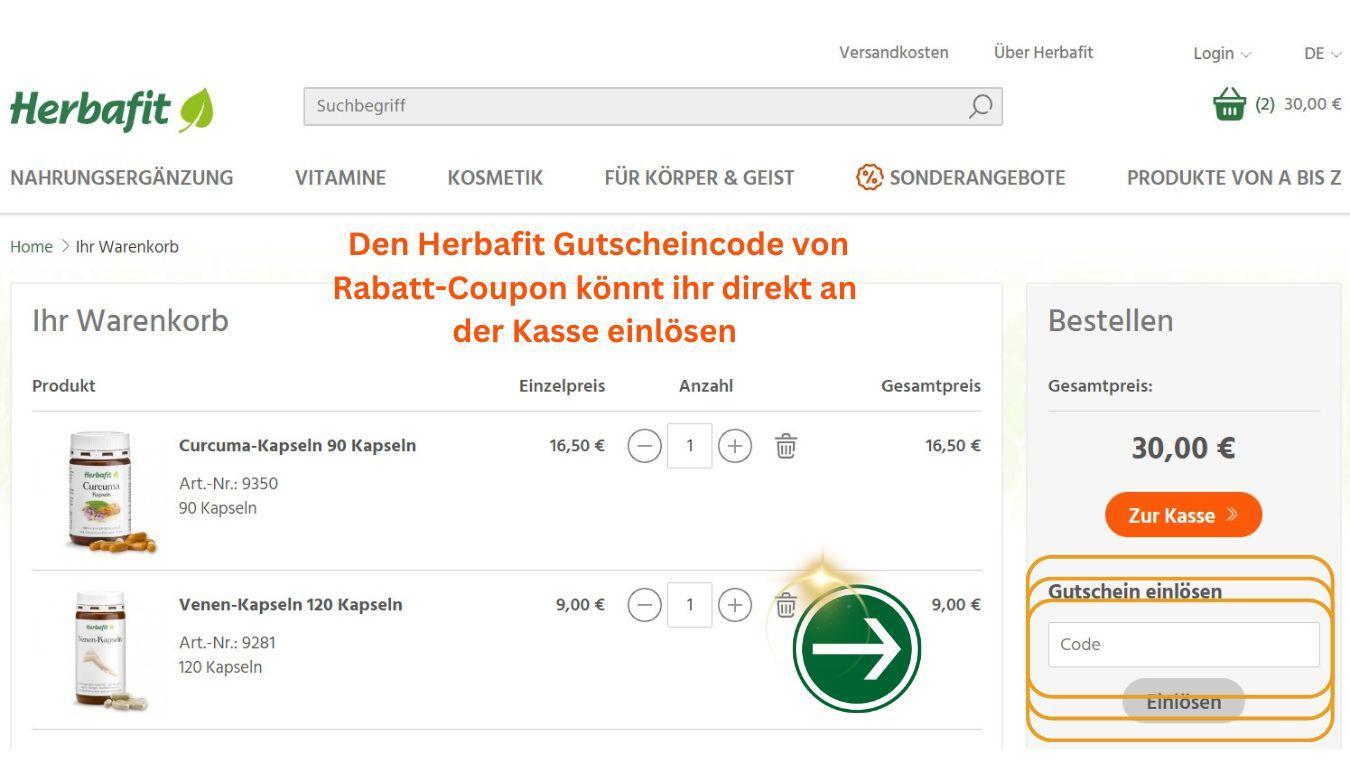Expand the Login dropdown
This screenshot has width=1350, height=780.
point(1222,53)
